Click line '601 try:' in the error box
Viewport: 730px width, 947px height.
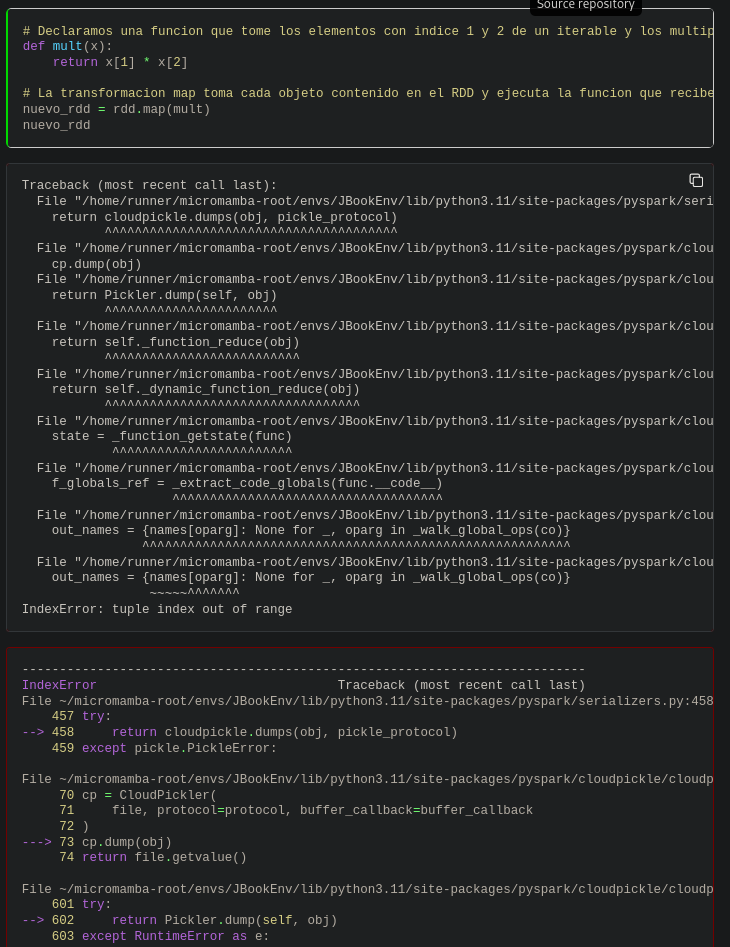tap(82, 904)
